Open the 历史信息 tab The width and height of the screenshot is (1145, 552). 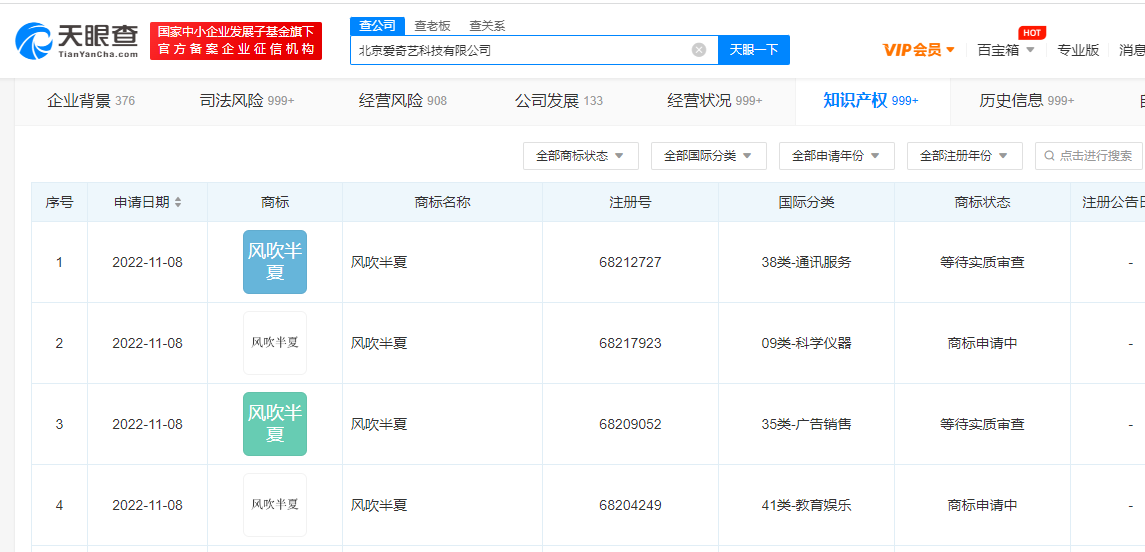point(1026,101)
